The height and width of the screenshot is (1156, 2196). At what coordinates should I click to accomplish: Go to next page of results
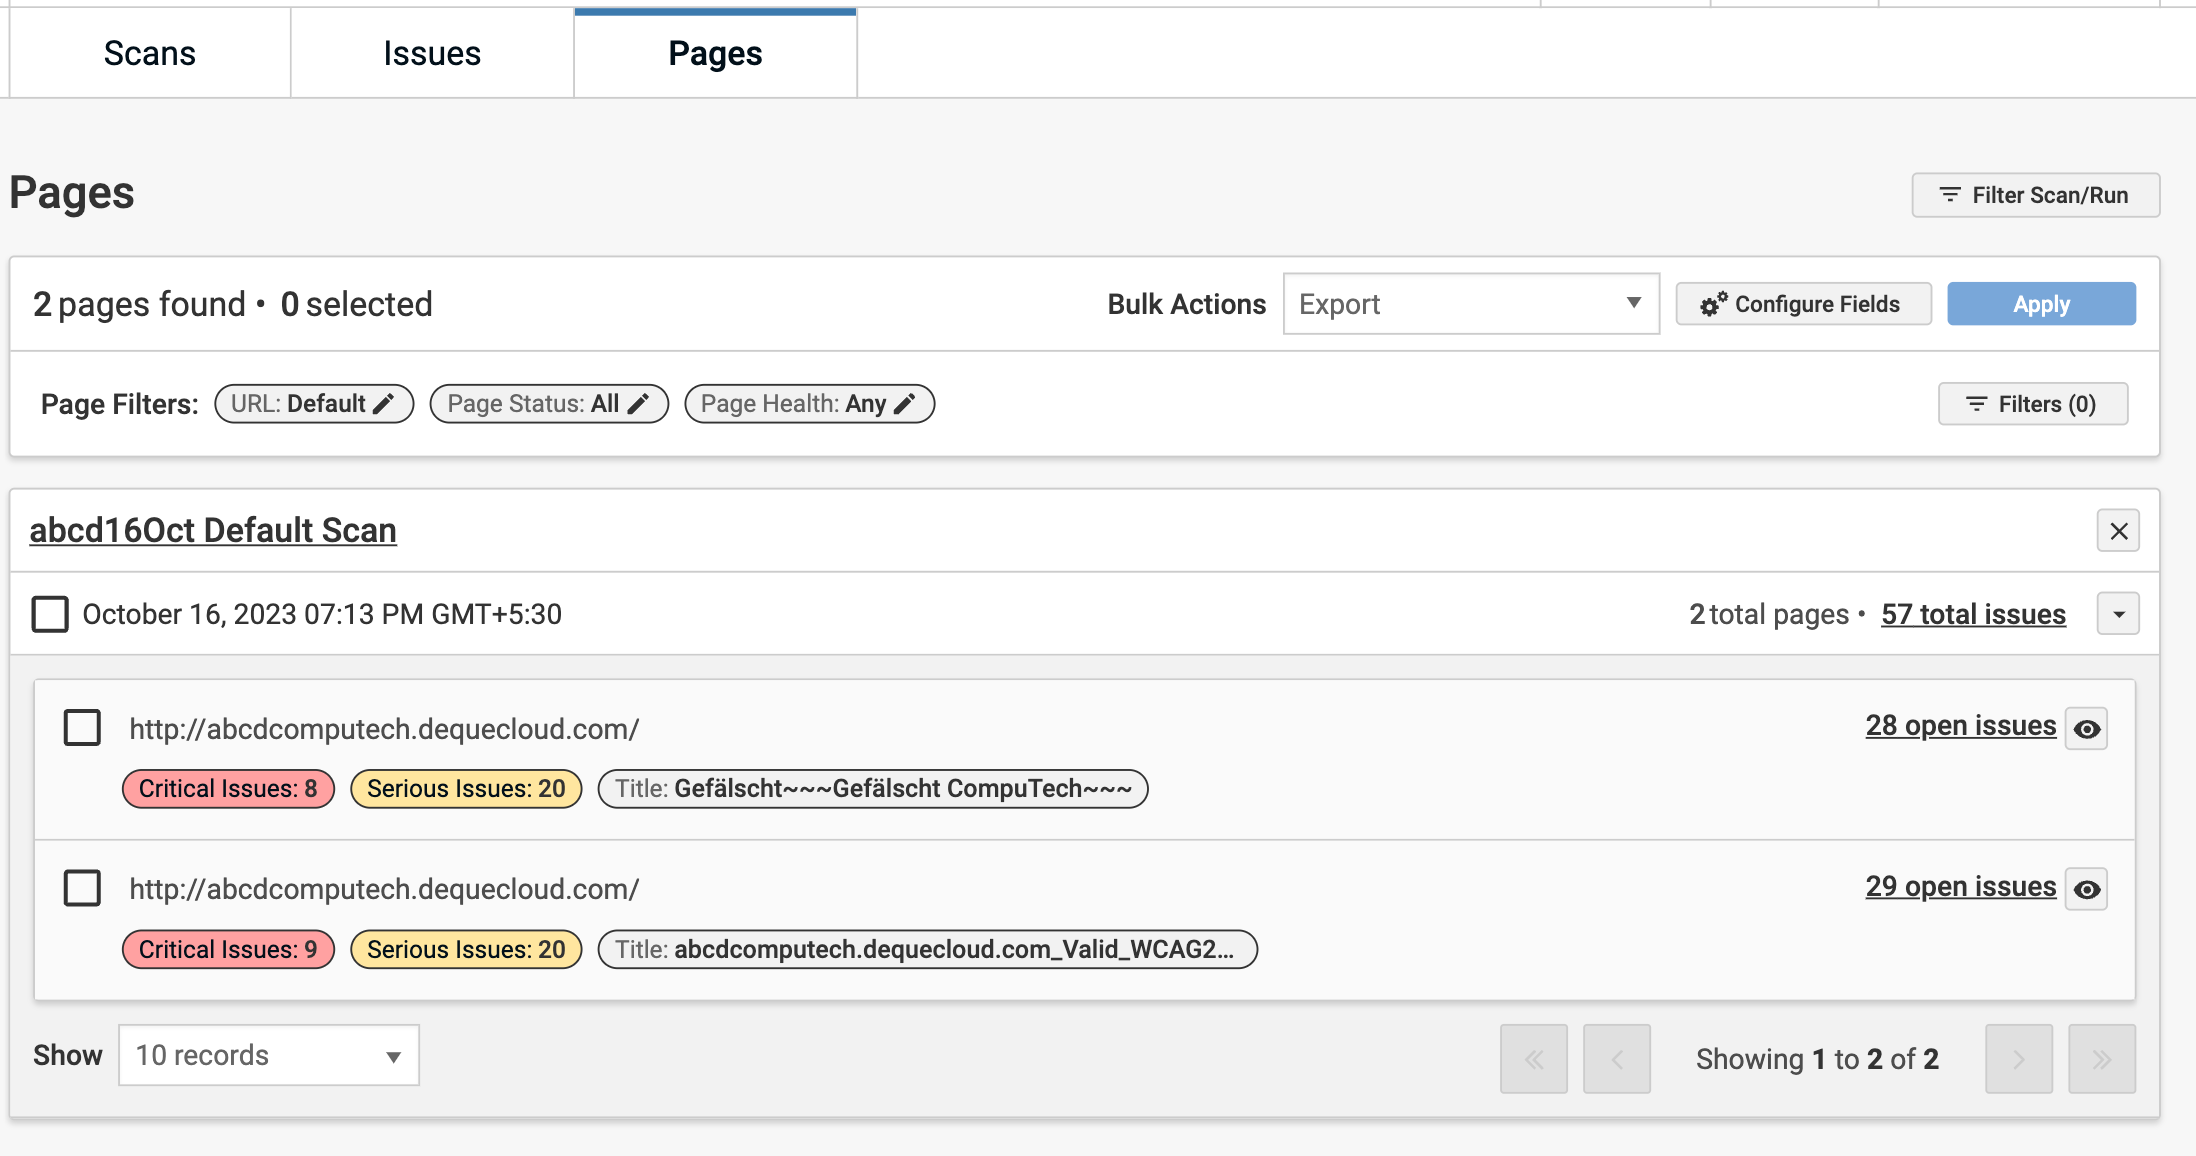[2018, 1059]
